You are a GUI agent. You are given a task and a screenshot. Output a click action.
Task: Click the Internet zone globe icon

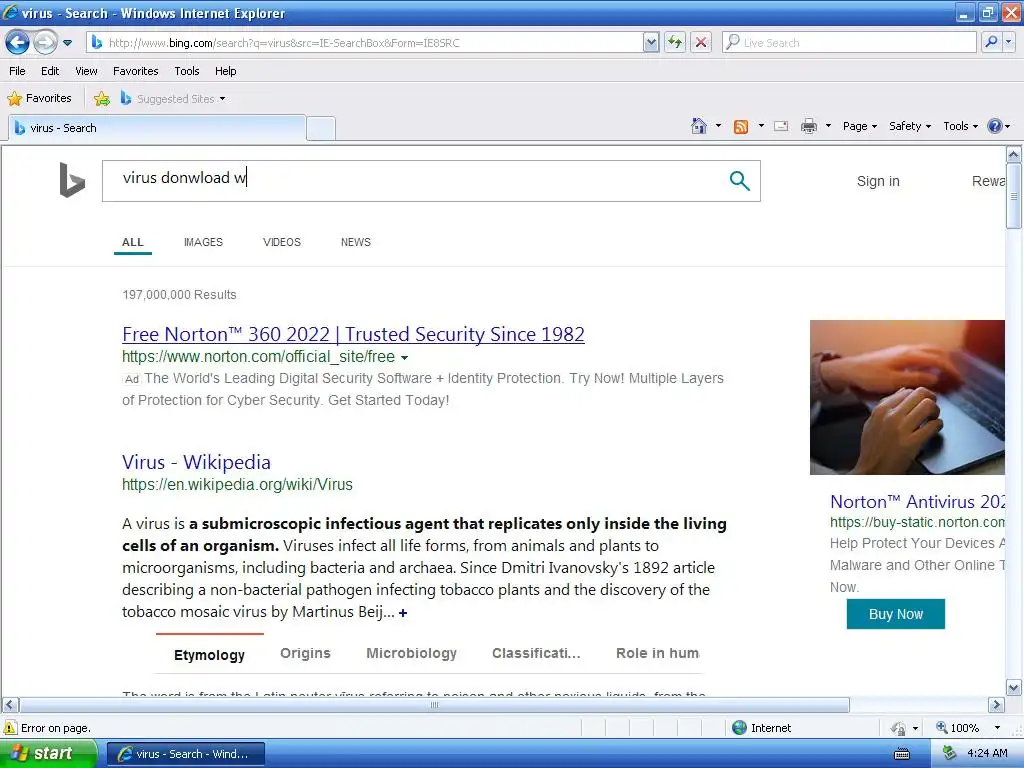(739, 728)
